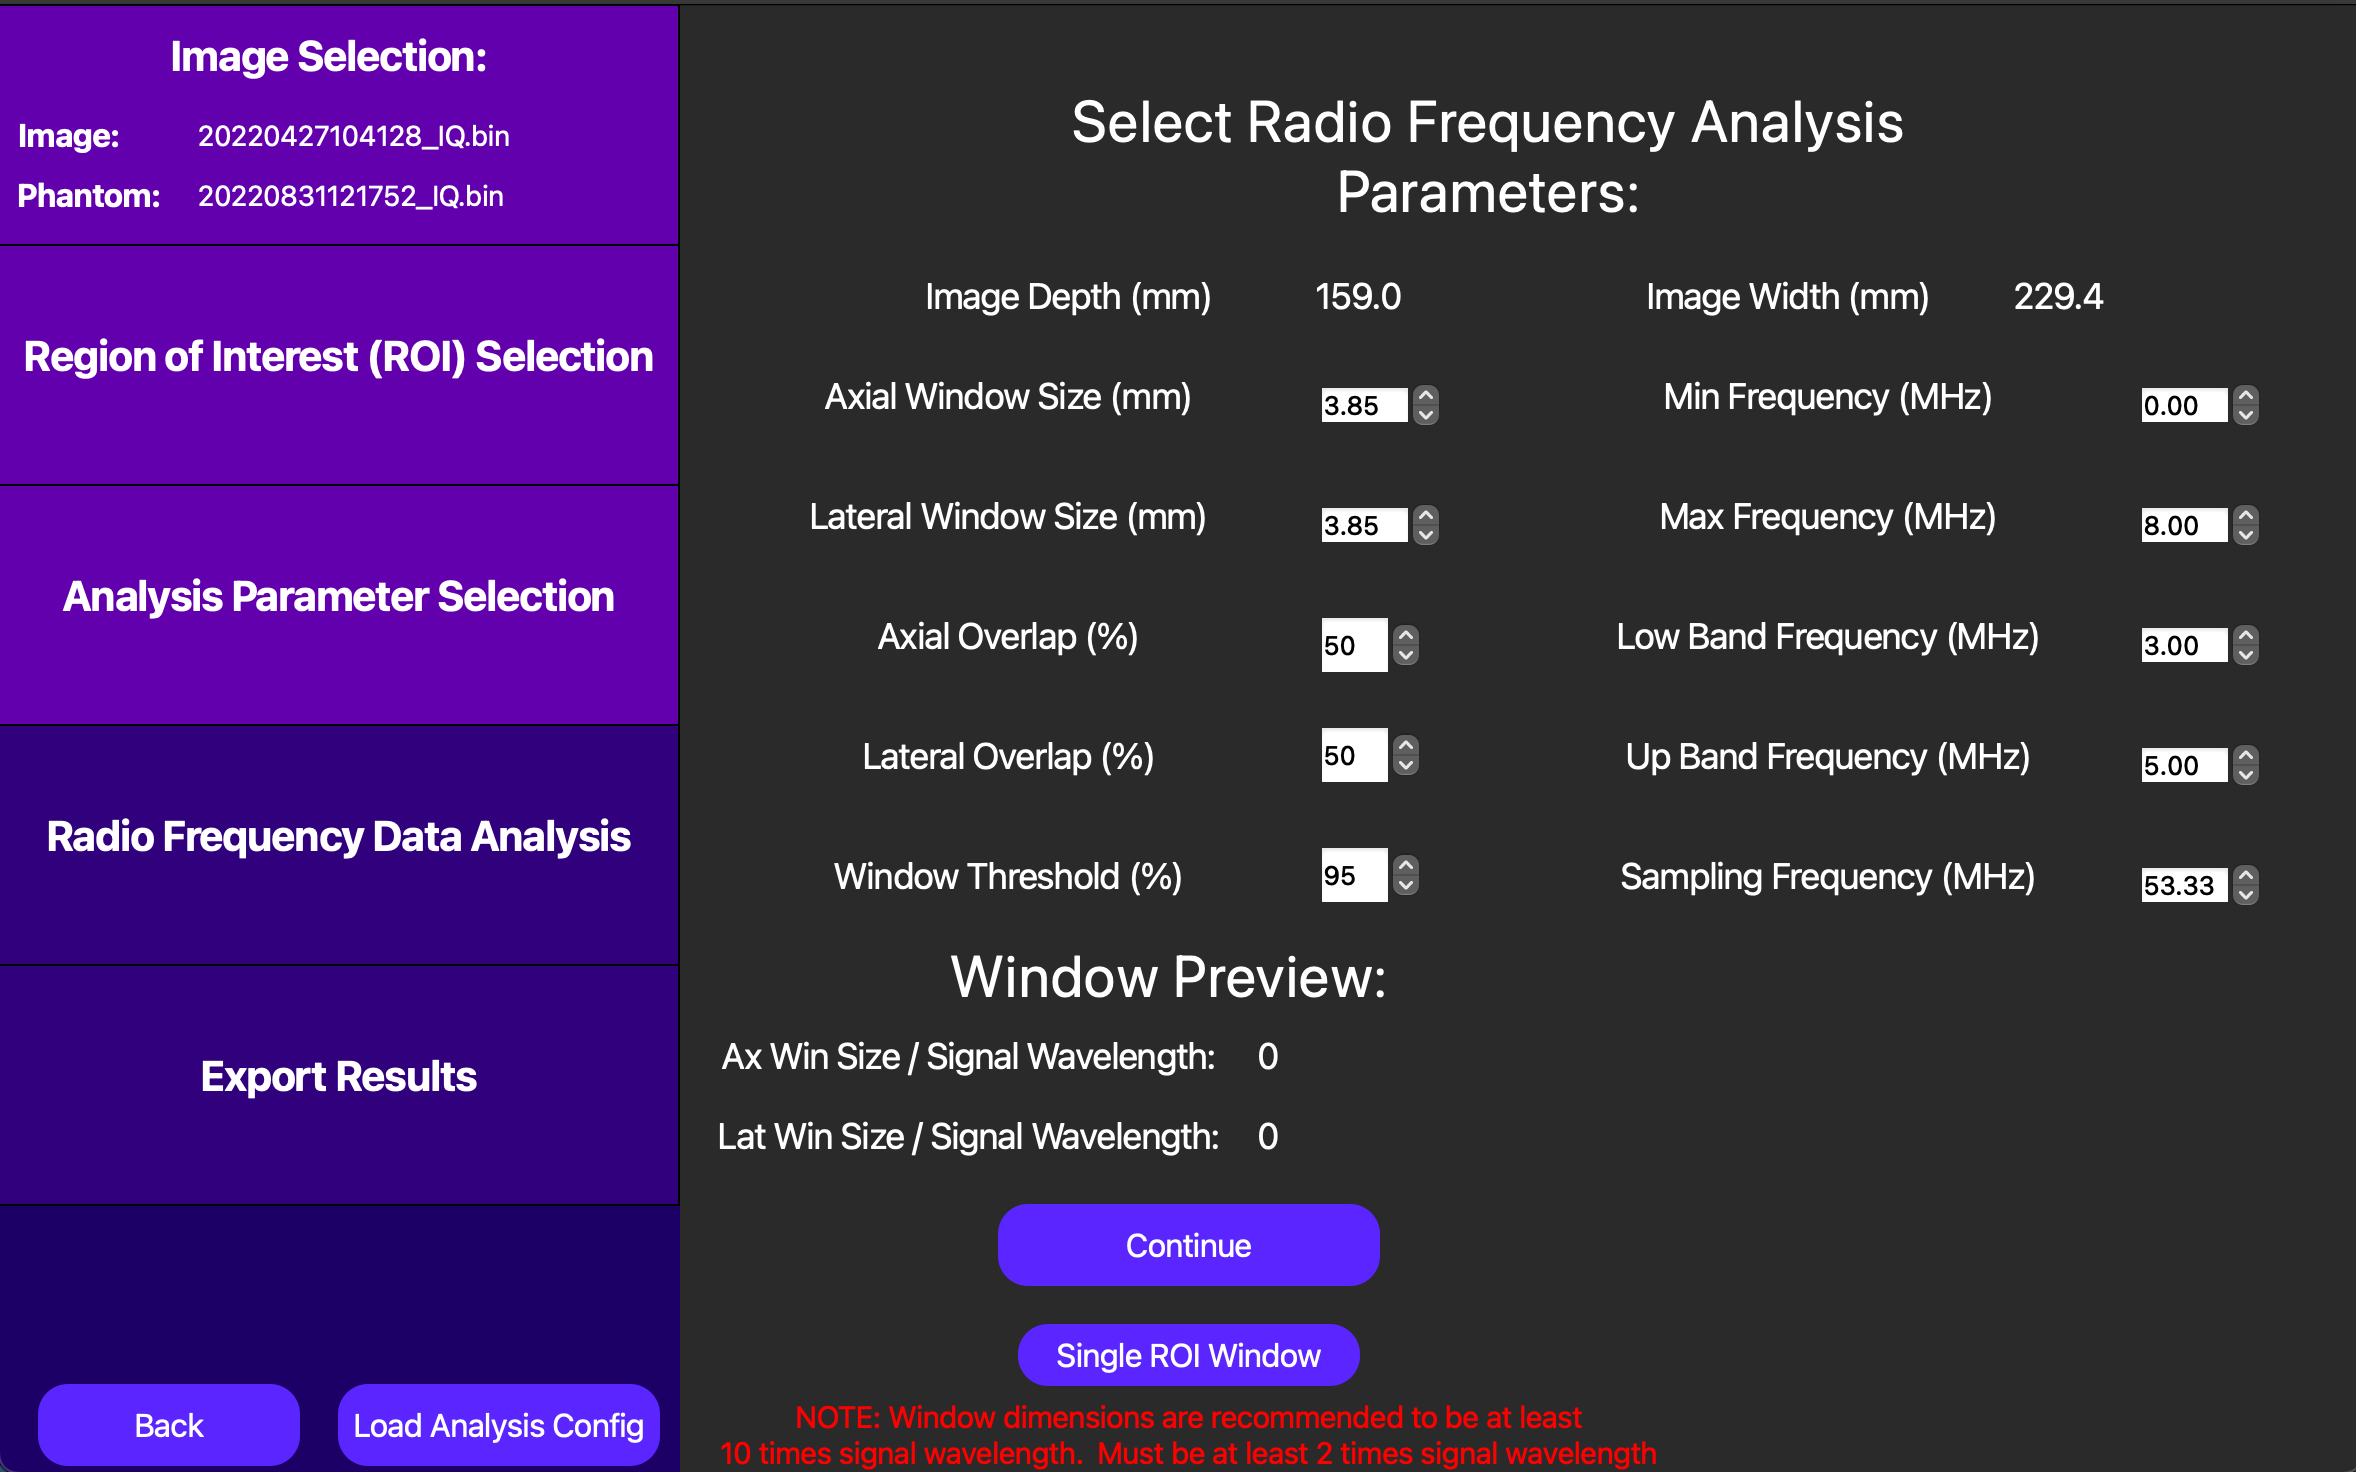Viewport: 2356px width, 1472px height.
Task: Focus the Lateral Window Size input field
Action: [x=1364, y=525]
